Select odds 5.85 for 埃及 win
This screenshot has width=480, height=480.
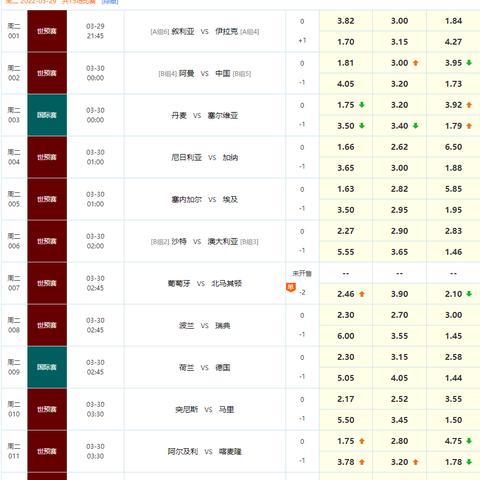[453, 189]
